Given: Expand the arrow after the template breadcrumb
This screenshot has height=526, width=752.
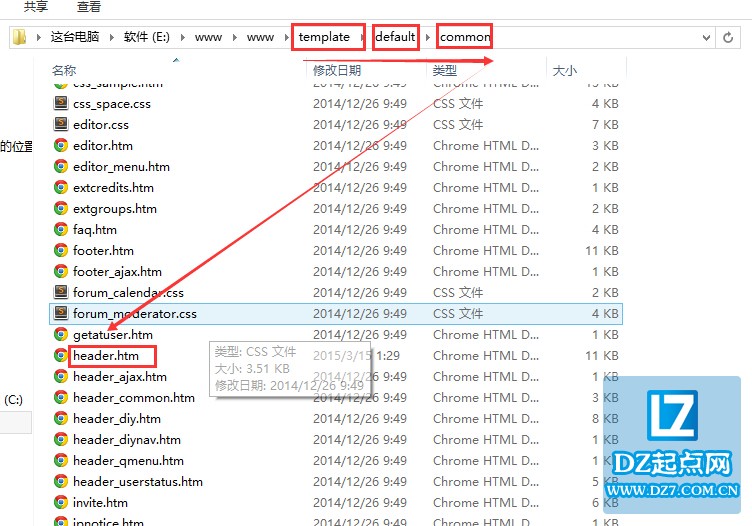Looking at the screenshot, I should tap(363, 37).
